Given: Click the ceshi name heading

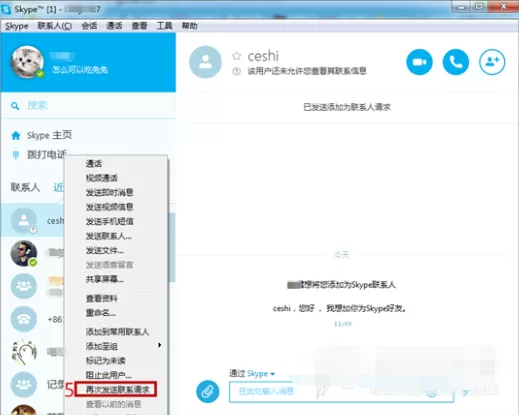Looking at the screenshot, I should click(263, 56).
